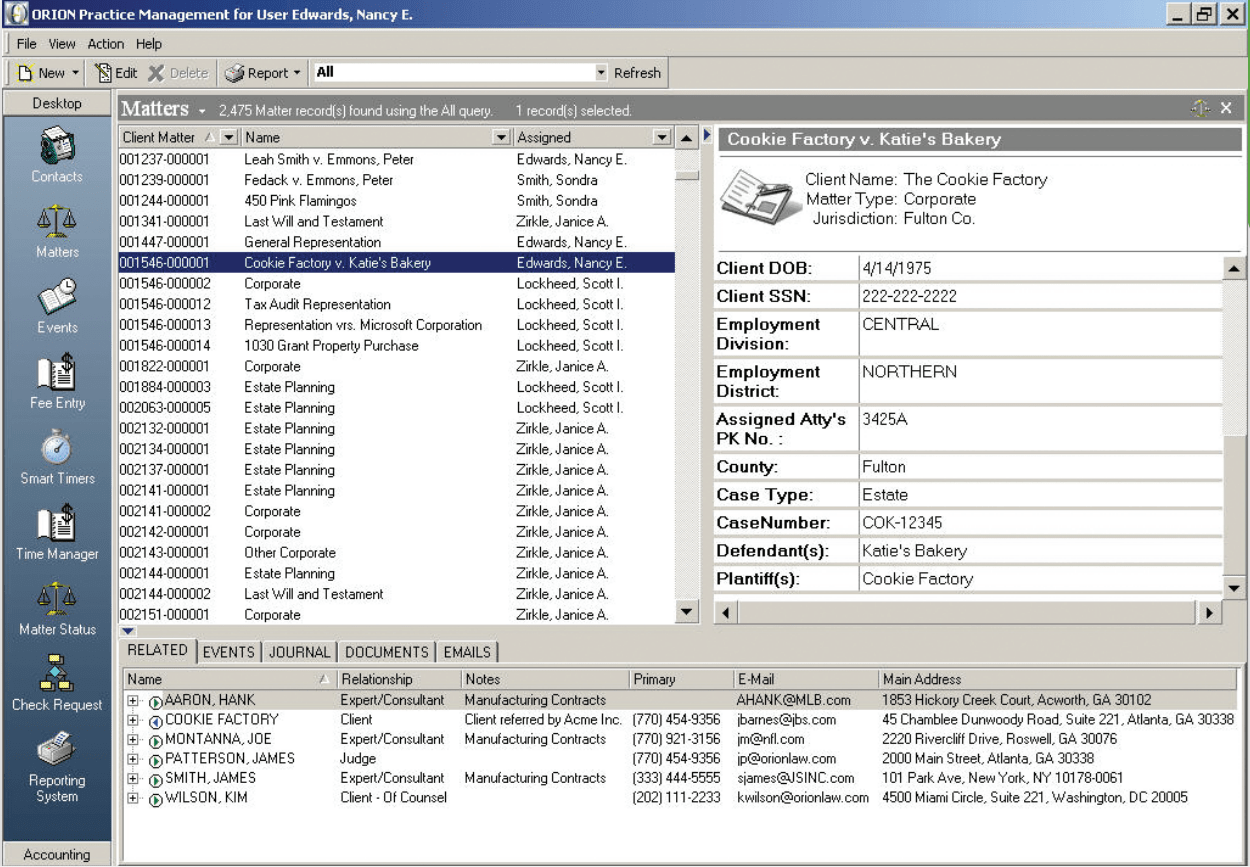This screenshot has height=867, width=1250.
Task: Open Fee Entry from the sidebar
Action: pos(57,372)
